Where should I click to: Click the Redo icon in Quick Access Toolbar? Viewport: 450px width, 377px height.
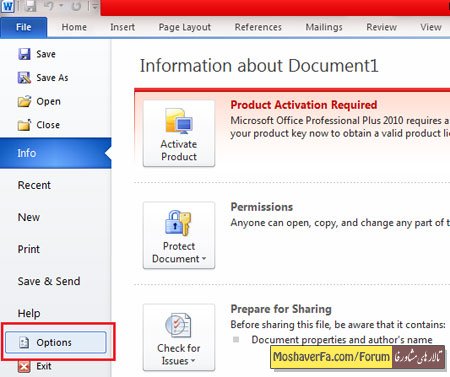point(76,6)
